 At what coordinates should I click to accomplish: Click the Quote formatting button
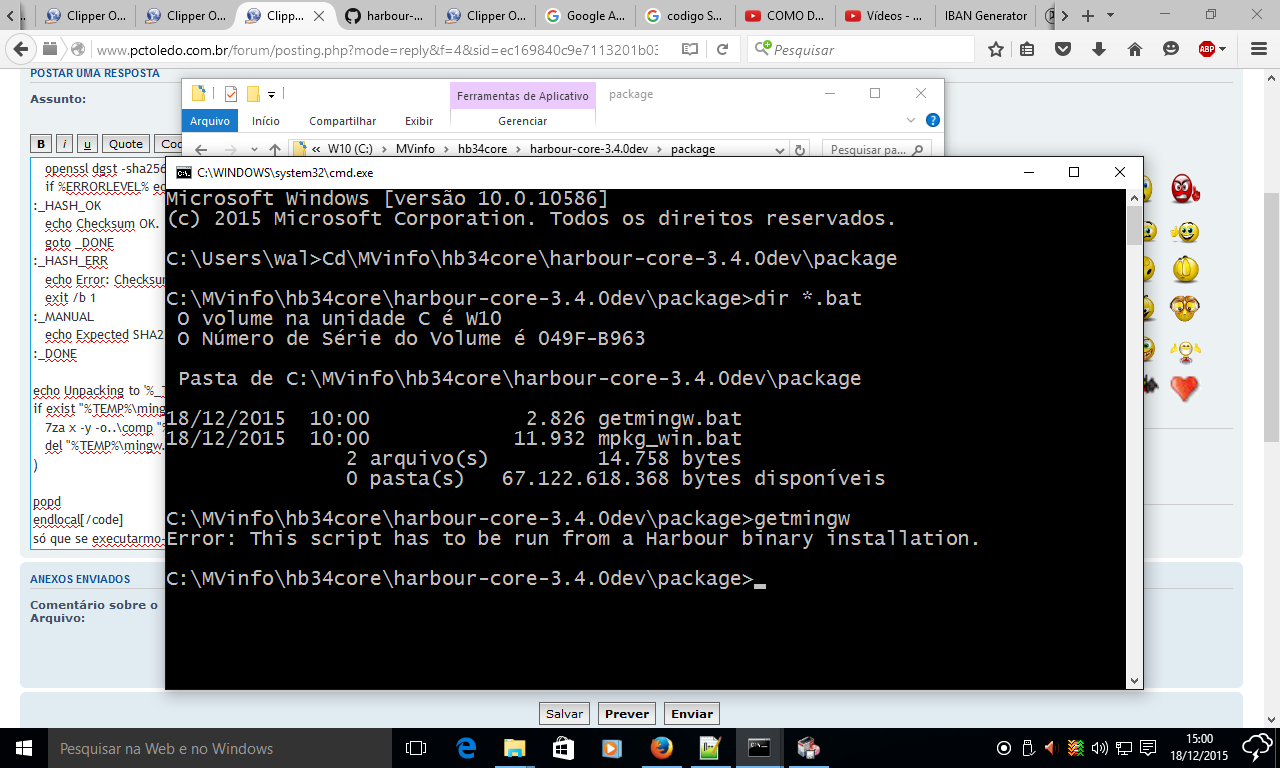point(126,144)
